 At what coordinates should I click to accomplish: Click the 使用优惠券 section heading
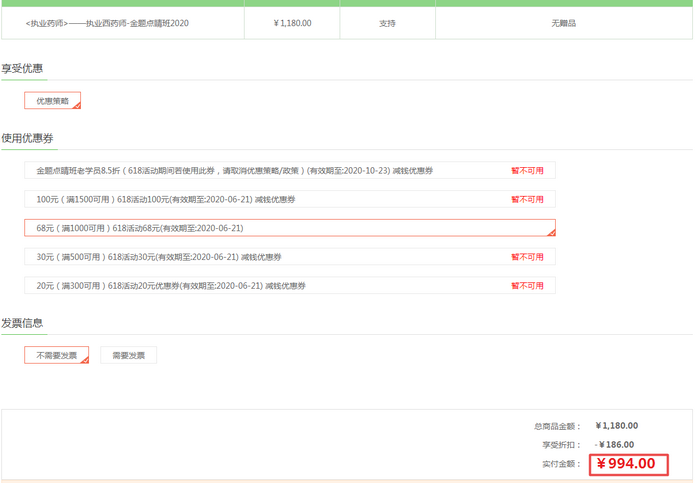pyautogui.click(x=27, y=138)
